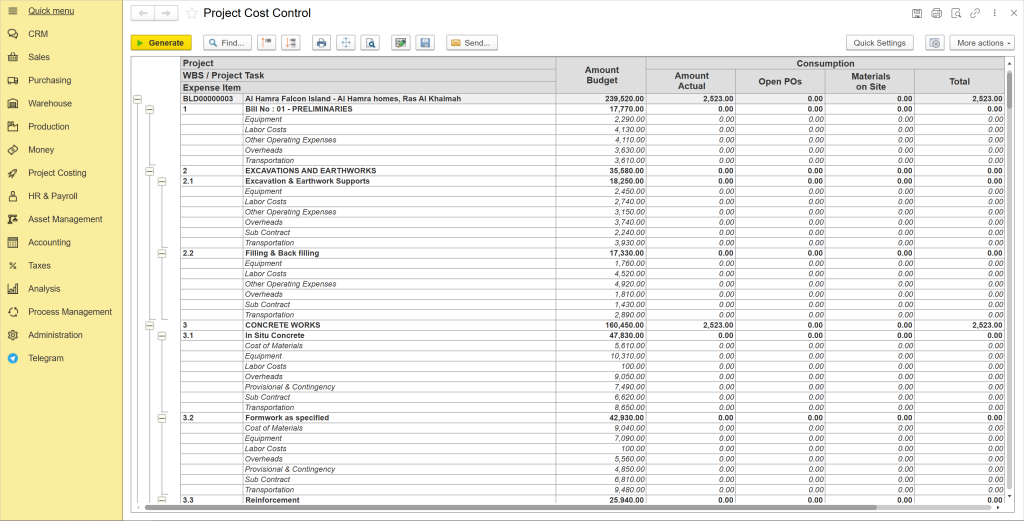Click report settings gear icon beside More actions
Image resolution: width=1024 pixels, height=521 pixels.
[x=935, y=42]
